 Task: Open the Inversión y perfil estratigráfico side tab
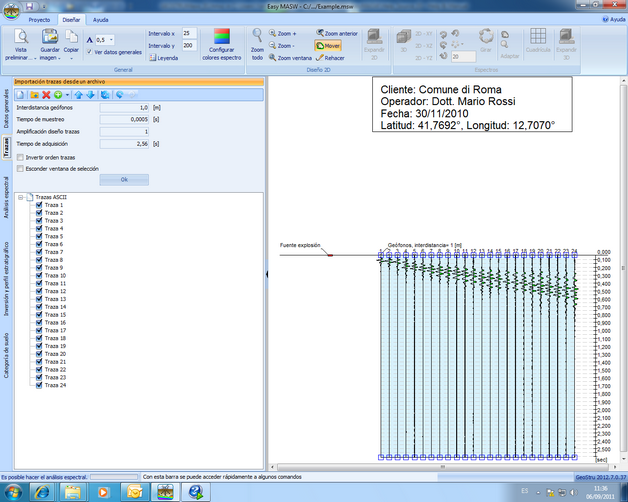pos(6,279)
